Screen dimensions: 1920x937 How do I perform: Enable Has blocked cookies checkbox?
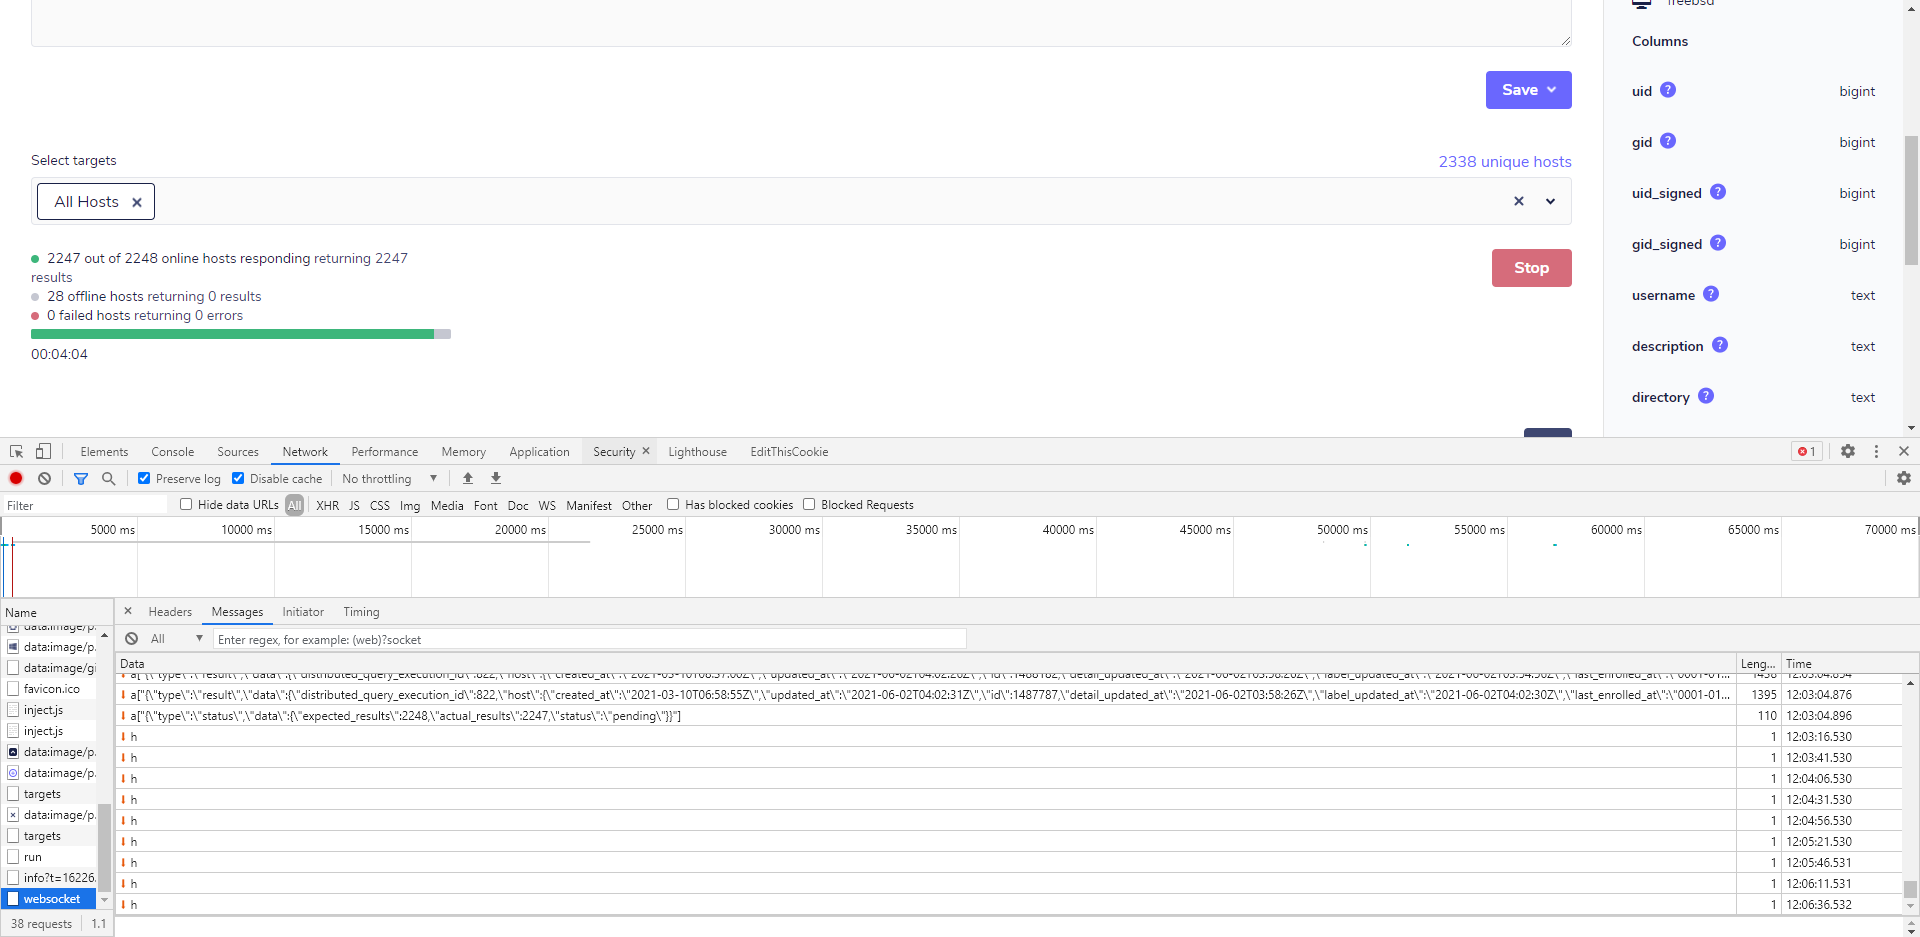coord(673,505)
